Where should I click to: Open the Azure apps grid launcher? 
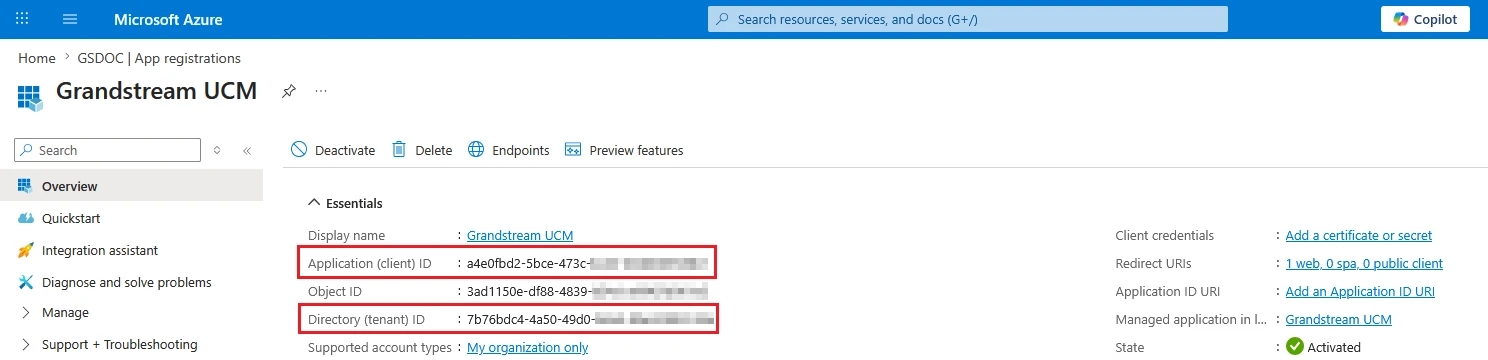tap(22, 19)
